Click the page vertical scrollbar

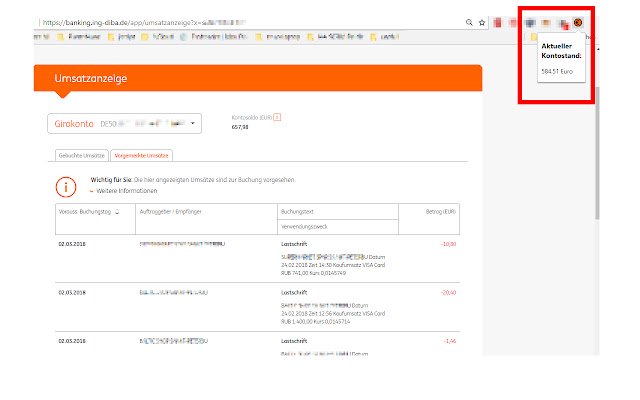[x=597, y=153]
